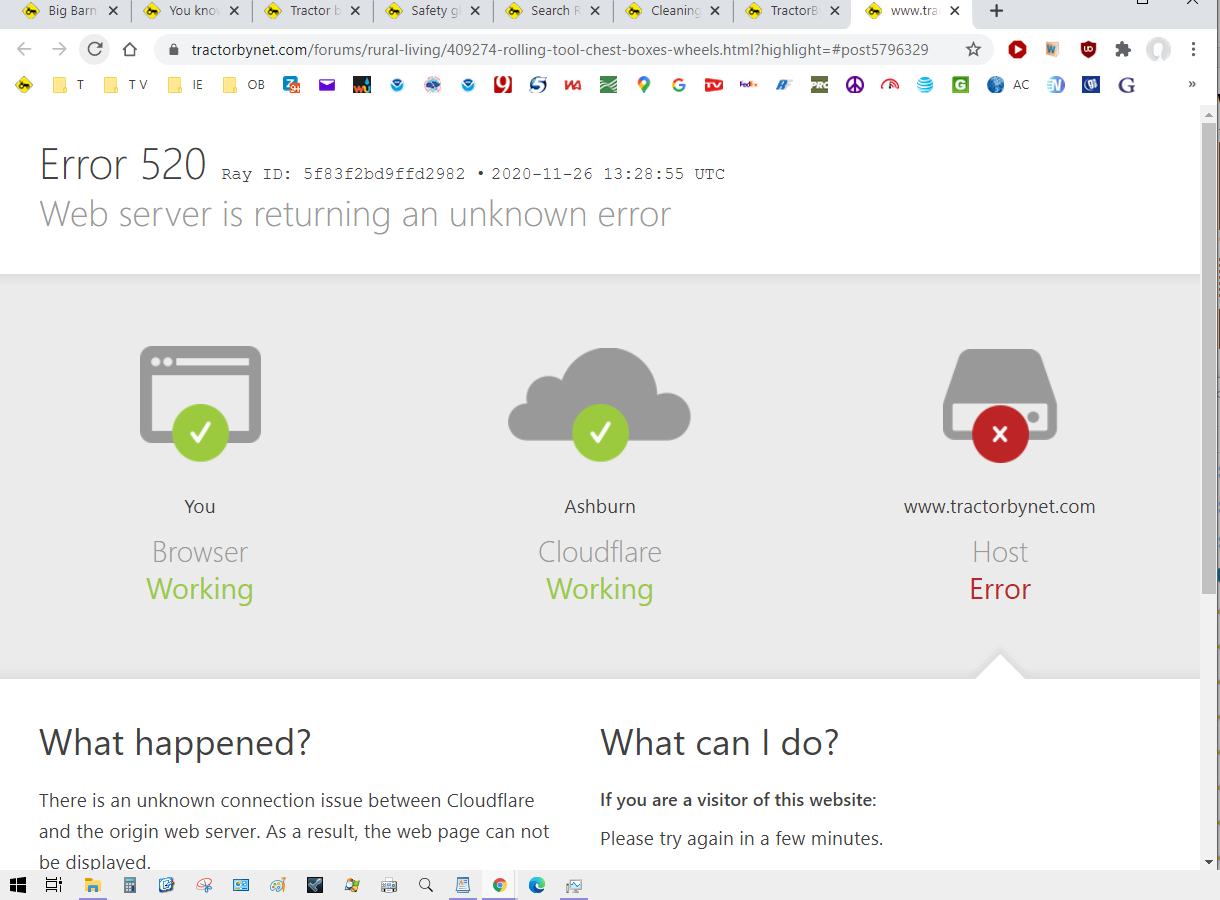Screen dimensions: 1220x900
Task: Click the AT&T bookmark icon
Action: tap(925, 85)
